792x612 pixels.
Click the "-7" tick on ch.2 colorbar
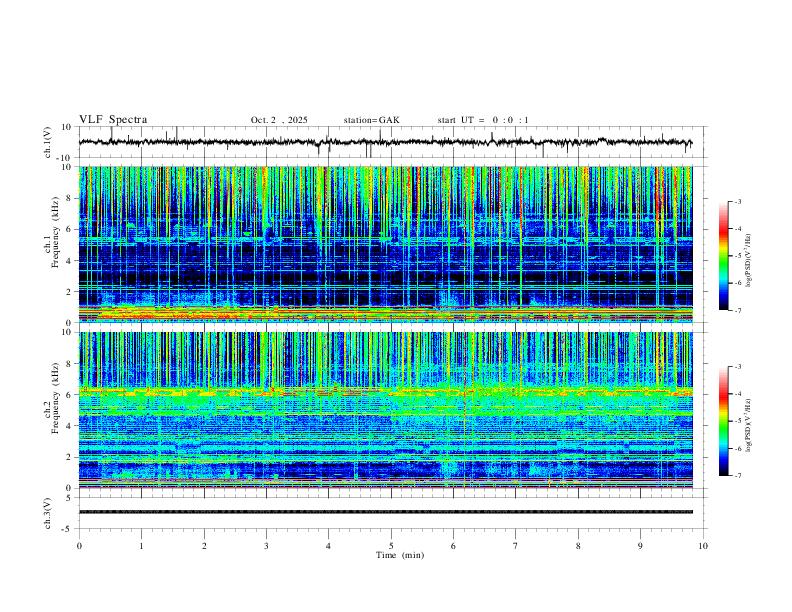pos(737,475)
